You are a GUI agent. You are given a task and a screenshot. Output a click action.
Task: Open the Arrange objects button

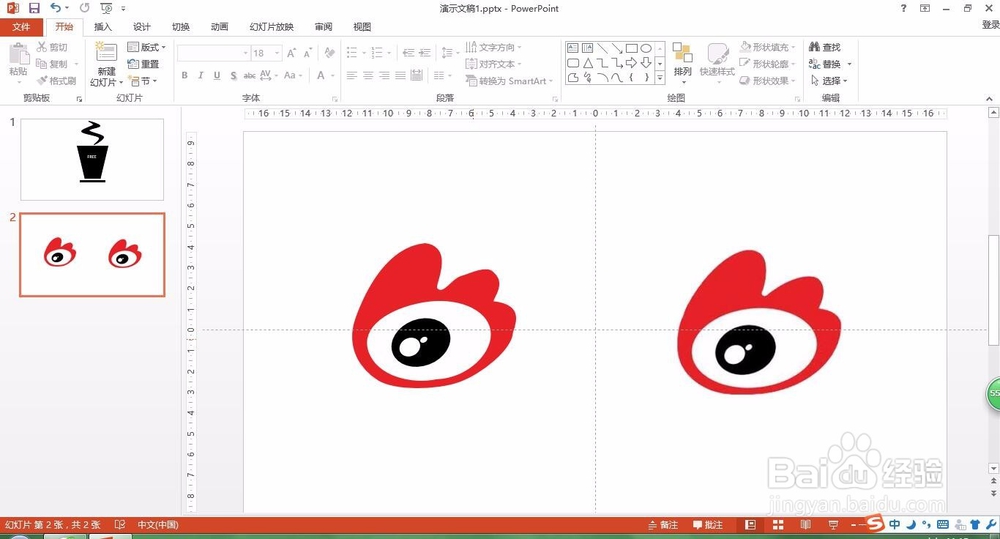tap(682, 61)
